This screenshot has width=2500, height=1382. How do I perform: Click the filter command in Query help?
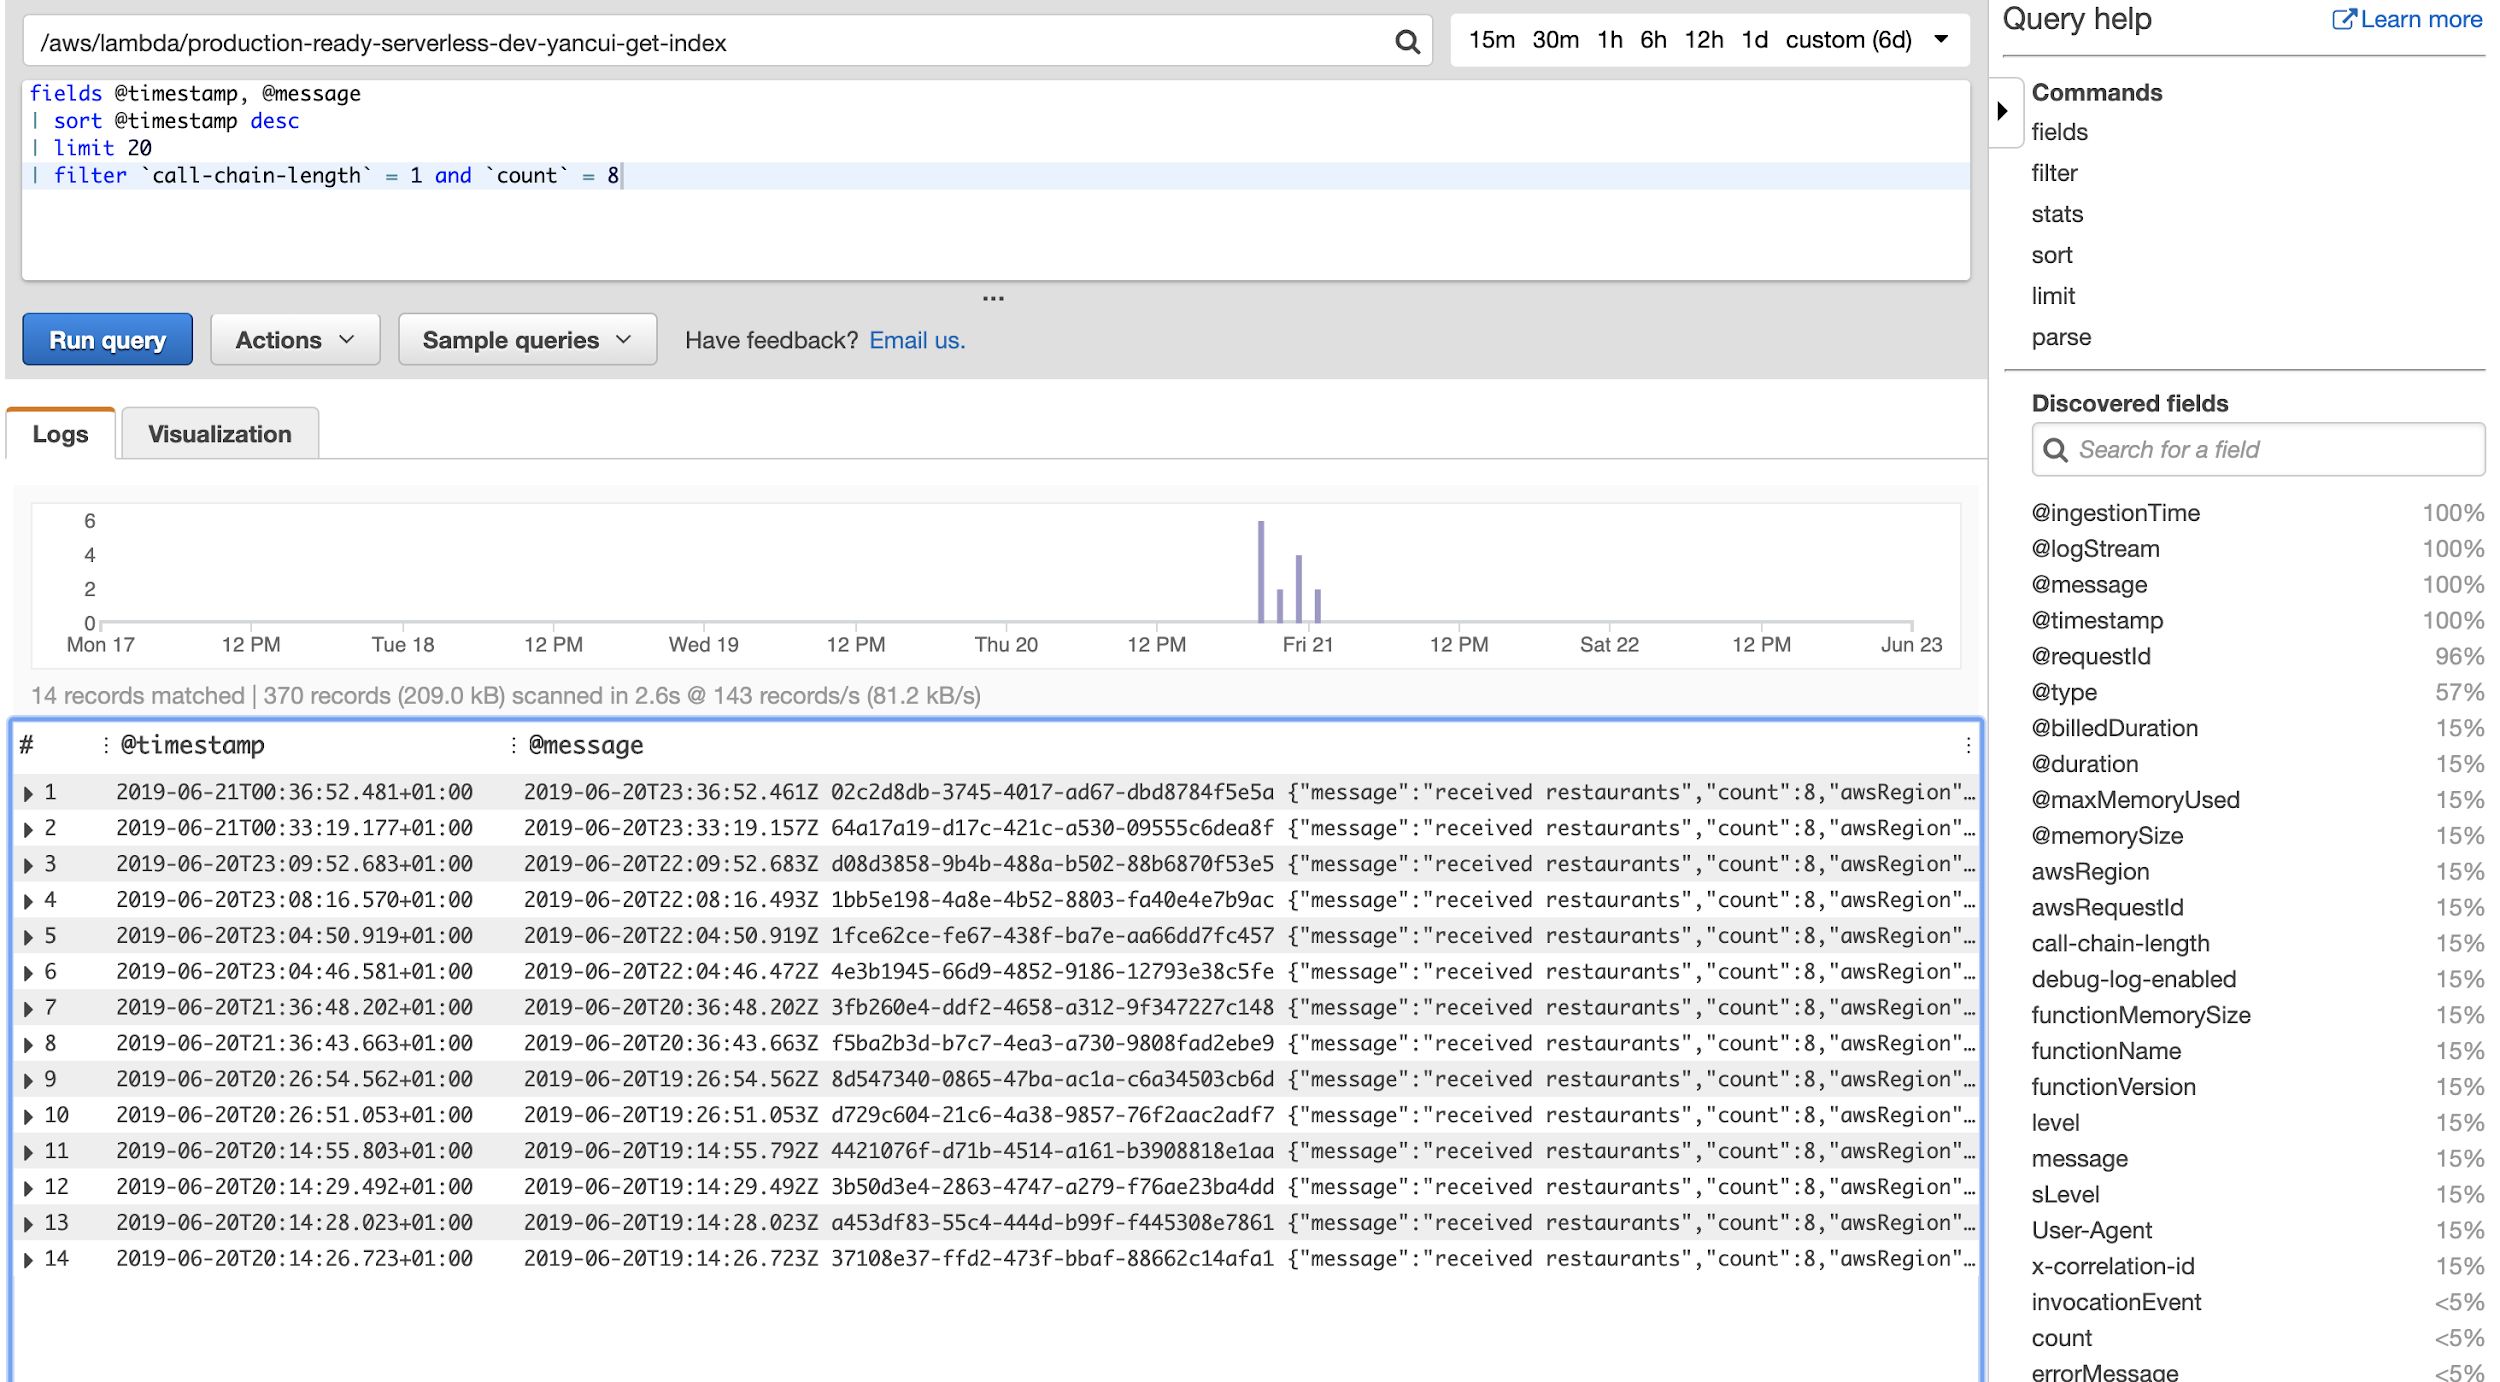point(2054,174)
